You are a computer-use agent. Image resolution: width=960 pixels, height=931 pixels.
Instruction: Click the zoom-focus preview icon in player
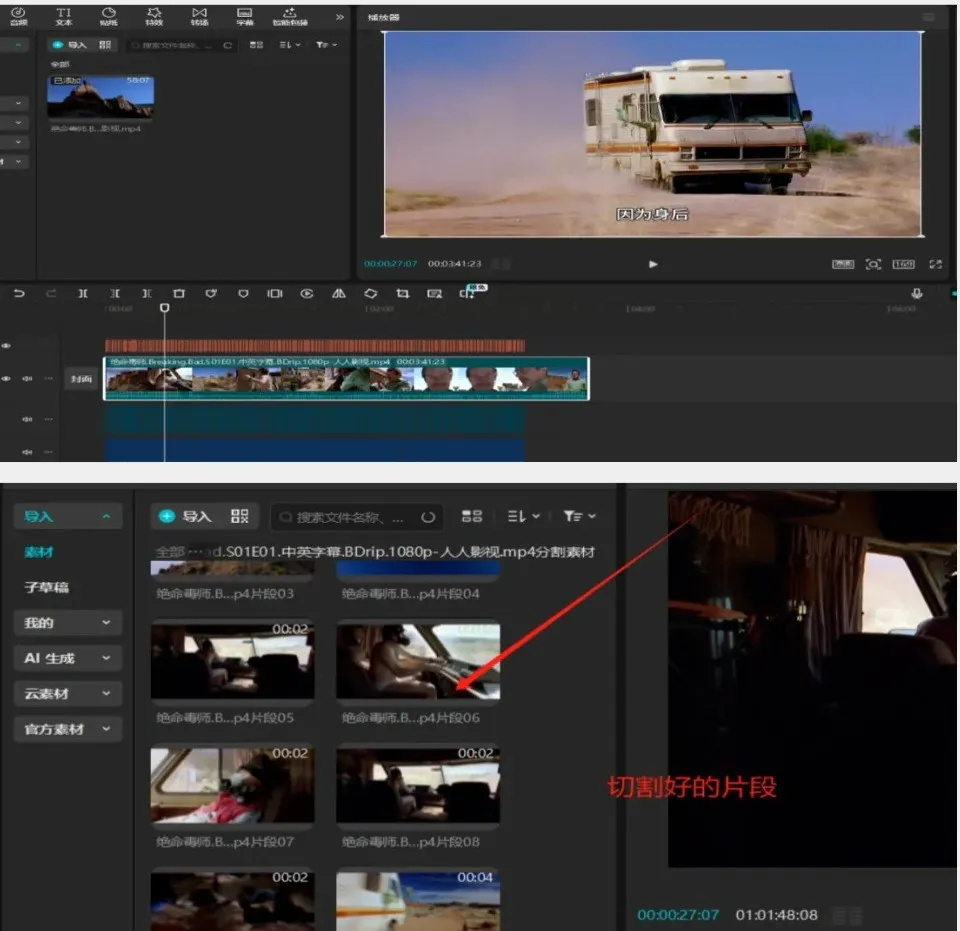873,264
